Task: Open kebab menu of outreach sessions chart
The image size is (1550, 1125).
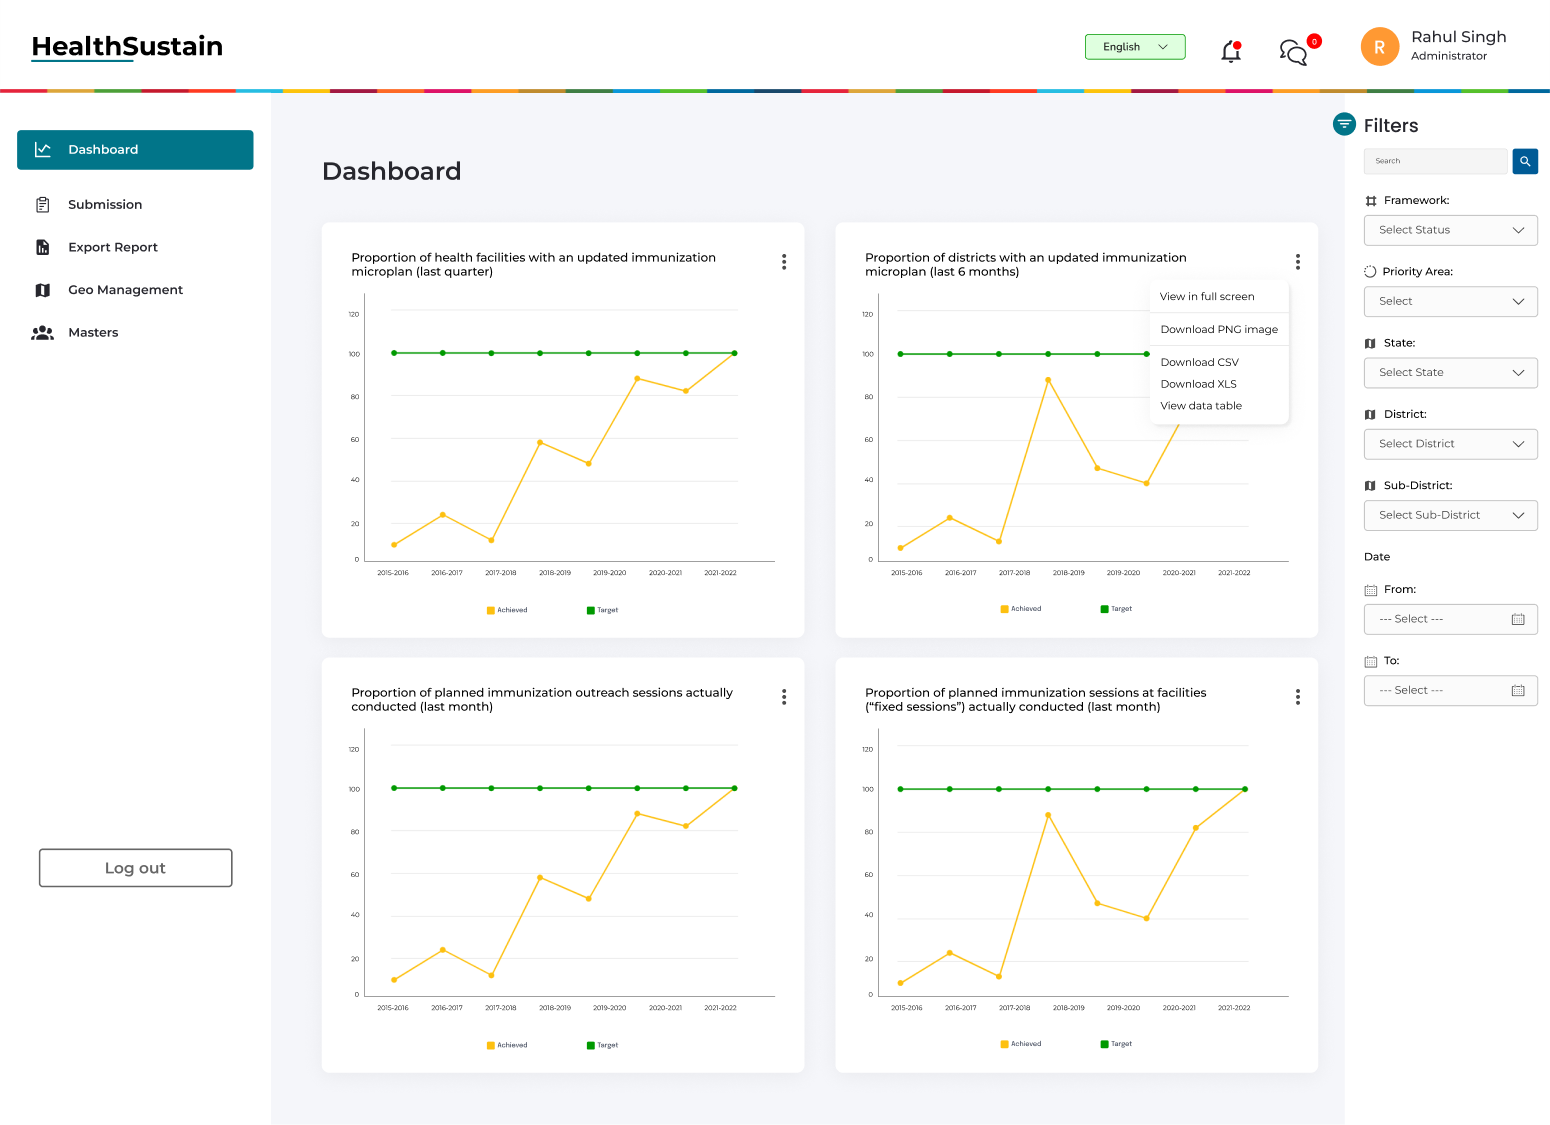Action: 784,697
